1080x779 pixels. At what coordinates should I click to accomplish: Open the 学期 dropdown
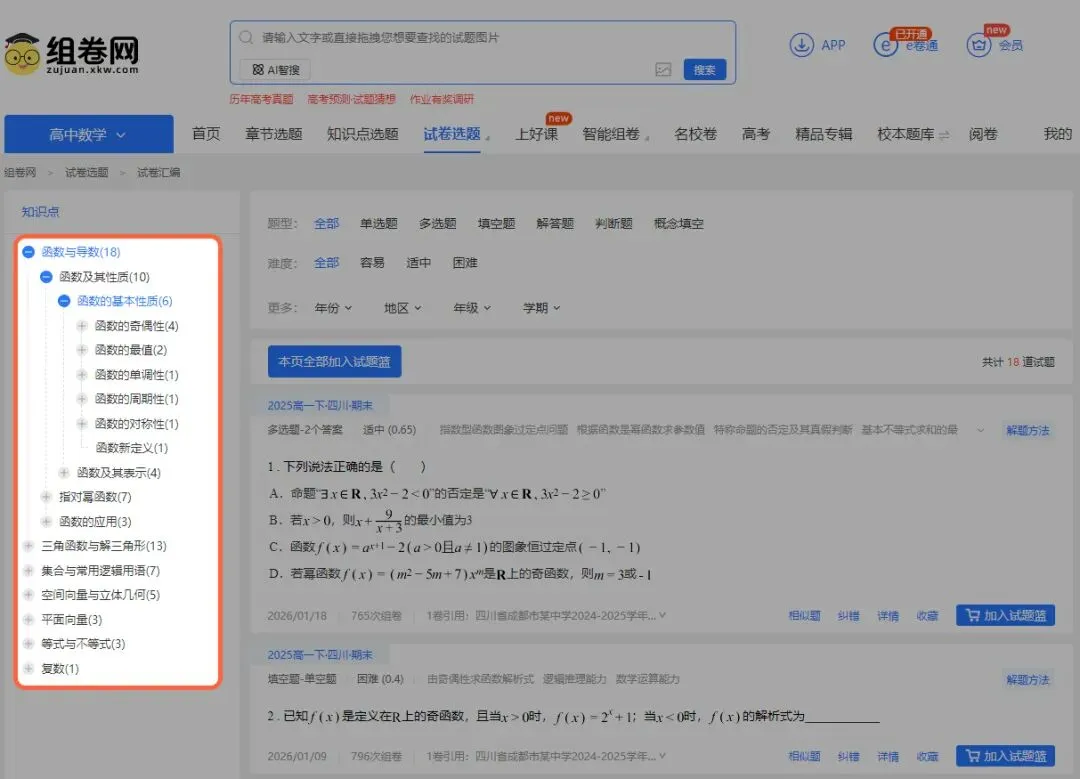tap(542, 308)
